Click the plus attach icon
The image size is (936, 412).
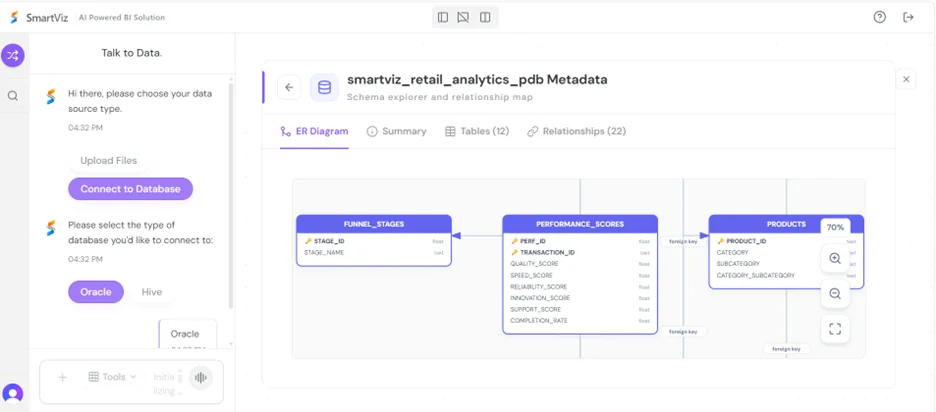coord(62,377)
